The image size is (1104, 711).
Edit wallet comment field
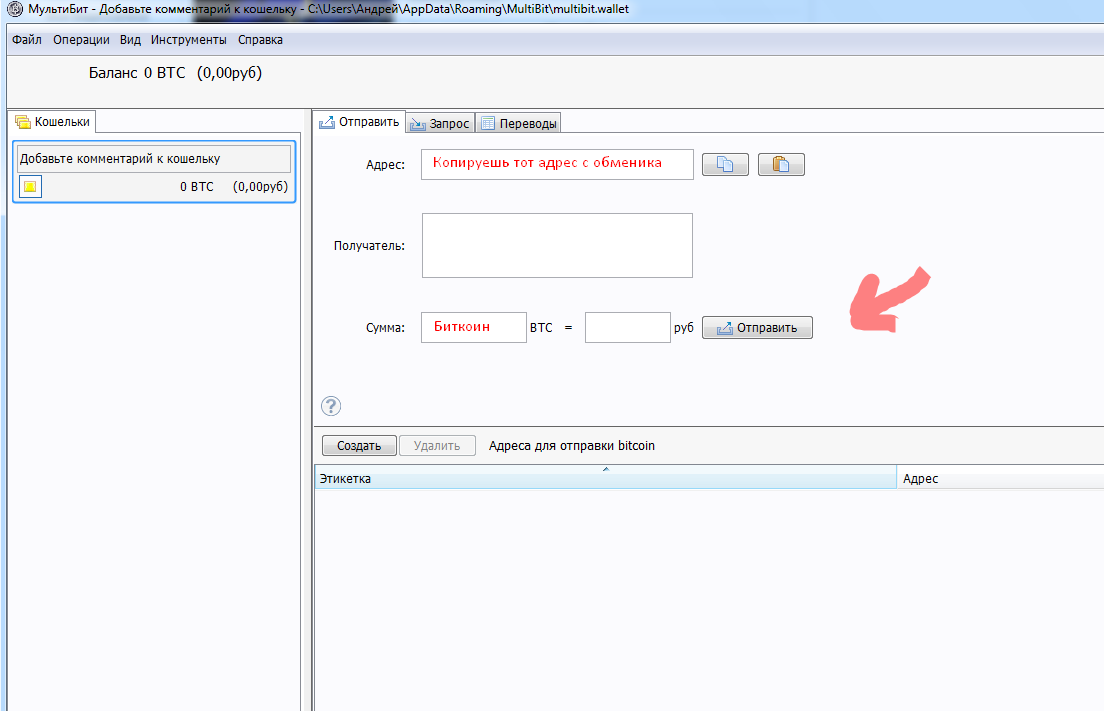click(x=153, y=158)
